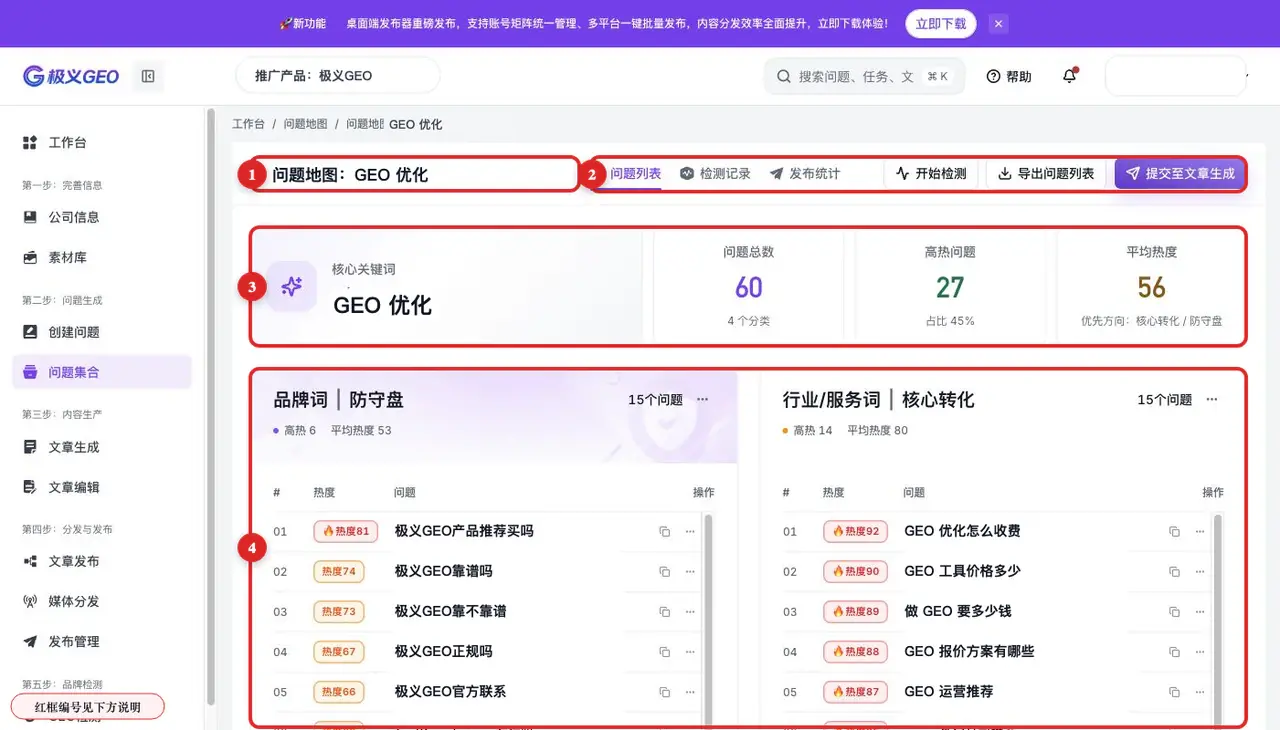Screen dimensions: 1280x730
Task: Open more options for 极义GEO官方联系
Action: tap(690, 691)
